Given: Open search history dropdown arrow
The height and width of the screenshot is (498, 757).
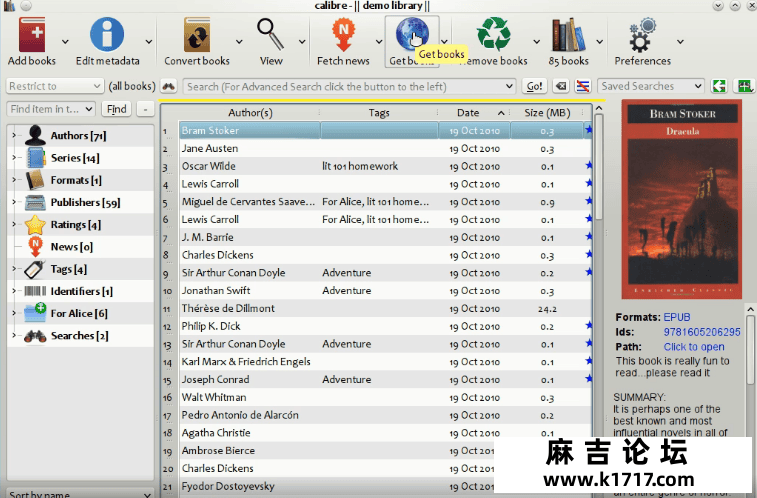Looking at the screenshot, I should [x=509, y=86].
